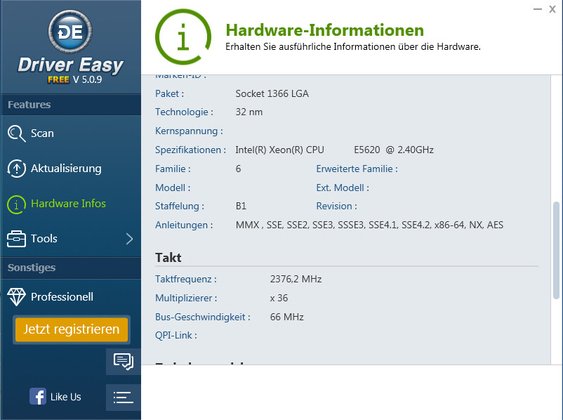The image size is (563, 420).
Task: Click the Ext. Modell label
Action: pyautogui.click(x=342, y=188)
